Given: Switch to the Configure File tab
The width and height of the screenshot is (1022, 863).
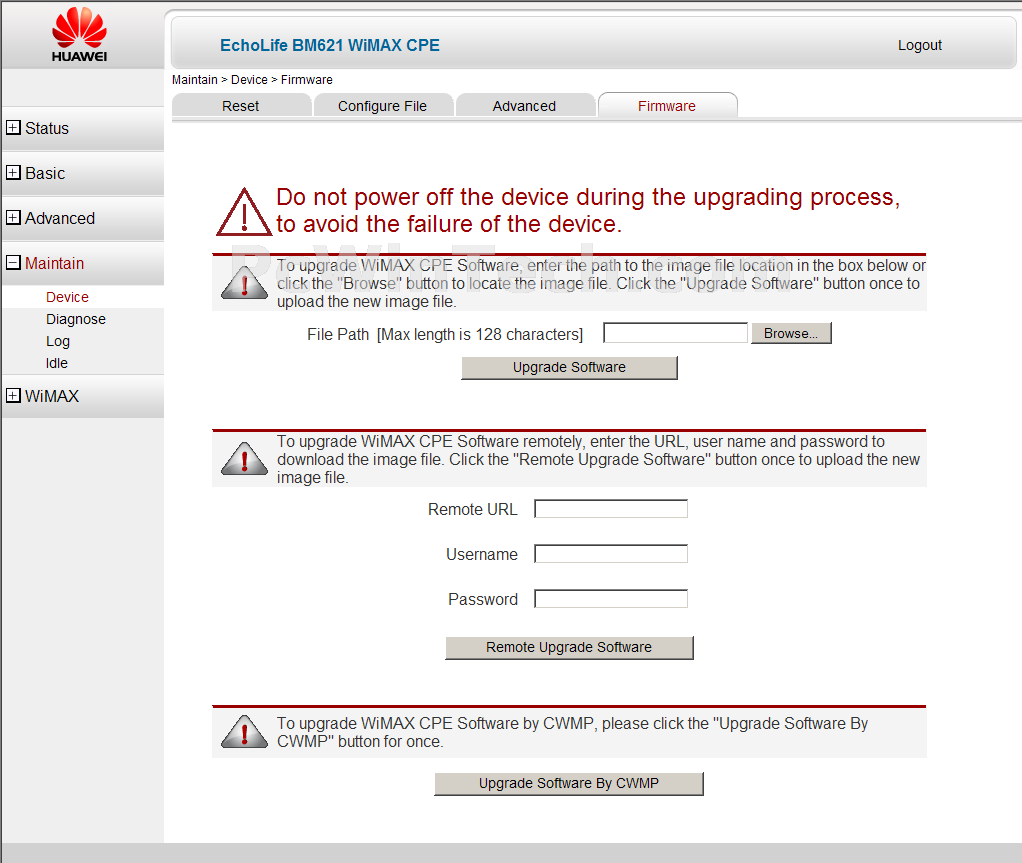Looking at the screenshot, I should click(383, 106).
